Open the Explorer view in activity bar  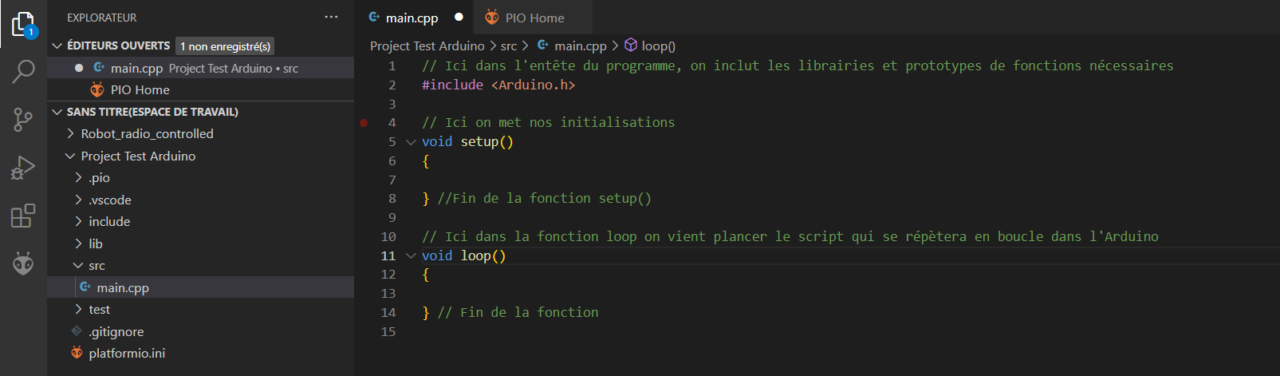click(x=23, y=24)
